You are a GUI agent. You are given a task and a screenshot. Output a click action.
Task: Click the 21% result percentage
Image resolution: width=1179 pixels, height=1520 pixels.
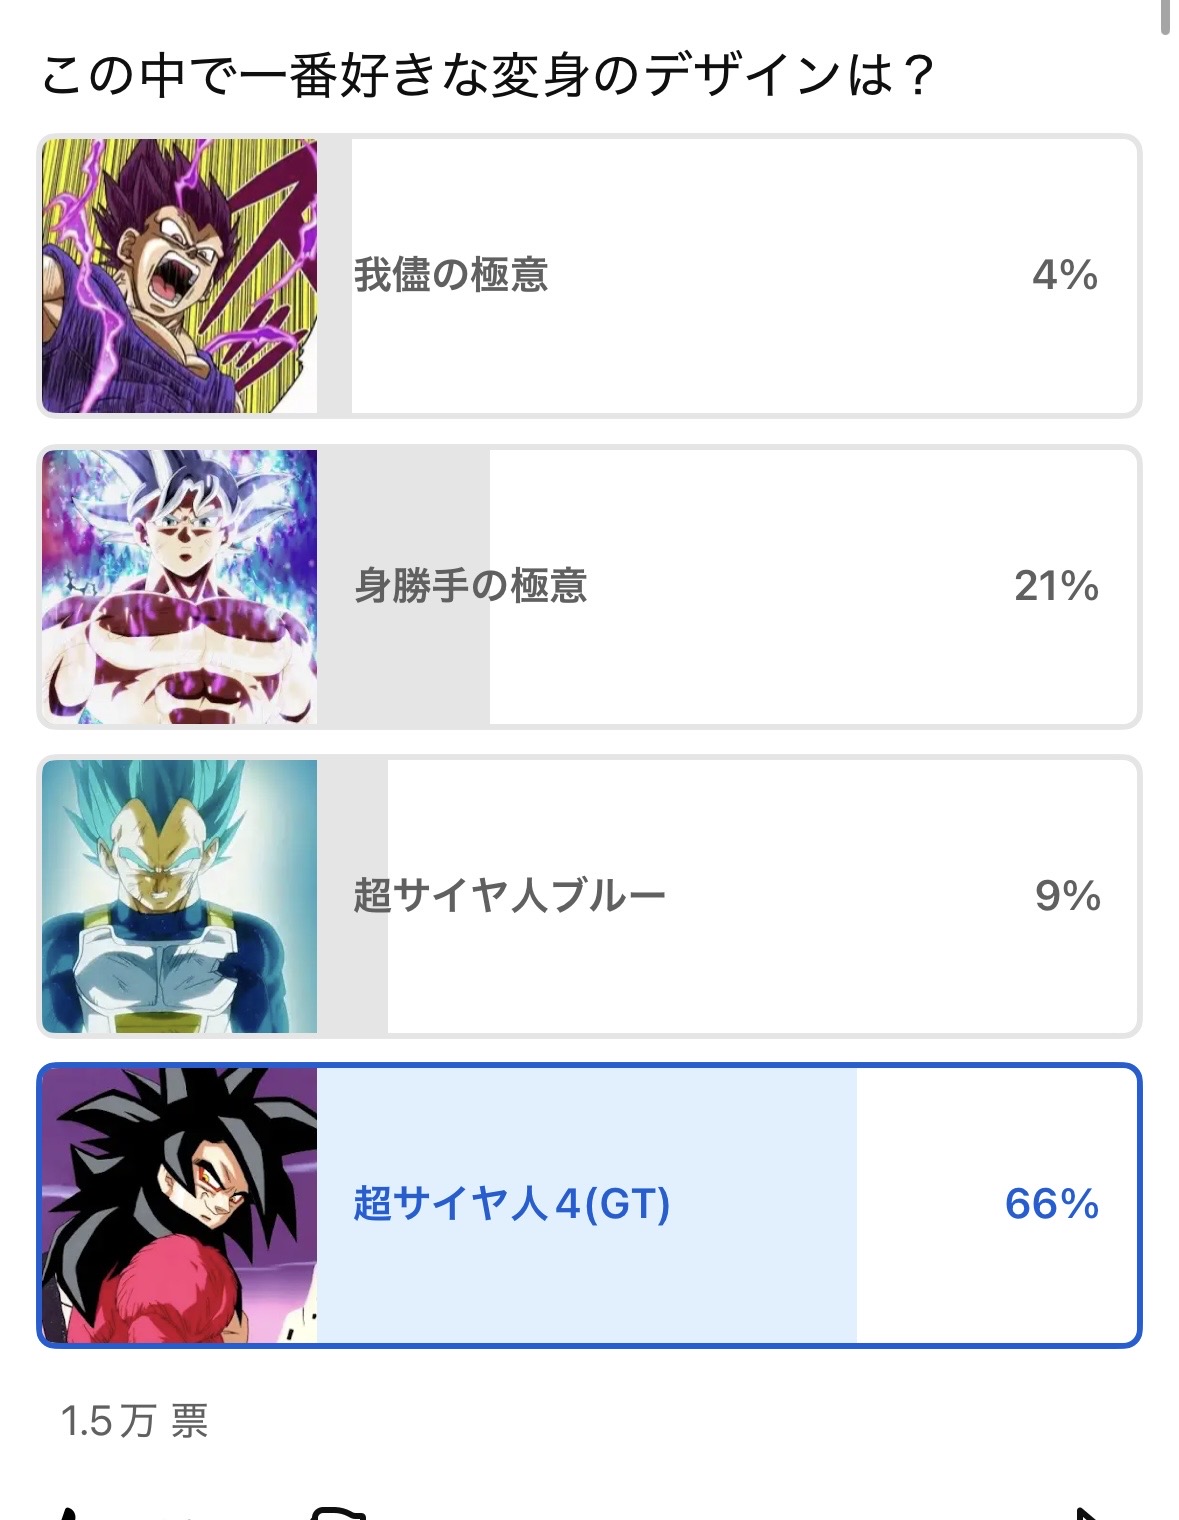coord(1056,586)
